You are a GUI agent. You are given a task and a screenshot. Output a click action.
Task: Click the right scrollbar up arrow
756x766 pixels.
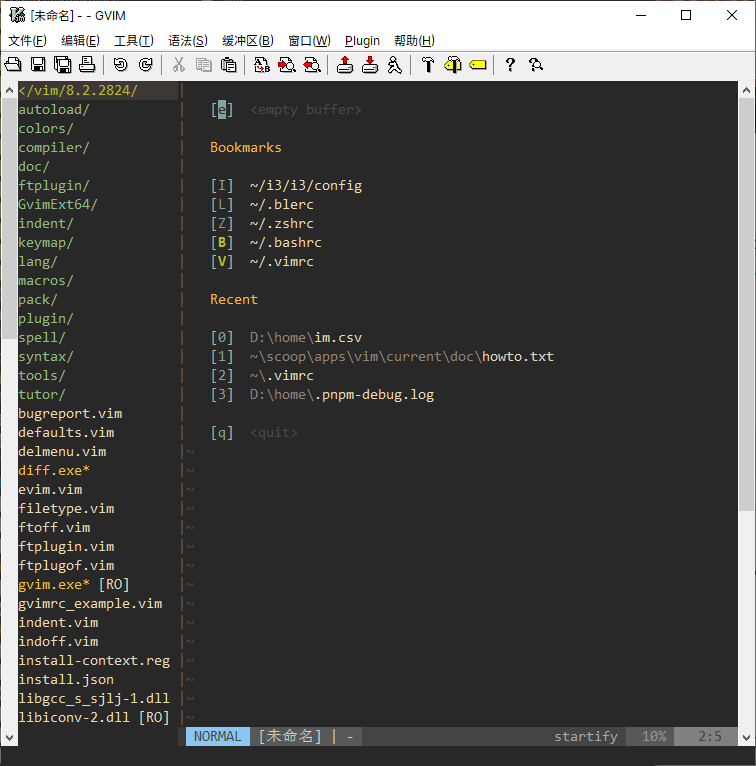click(x=746, y=90)
